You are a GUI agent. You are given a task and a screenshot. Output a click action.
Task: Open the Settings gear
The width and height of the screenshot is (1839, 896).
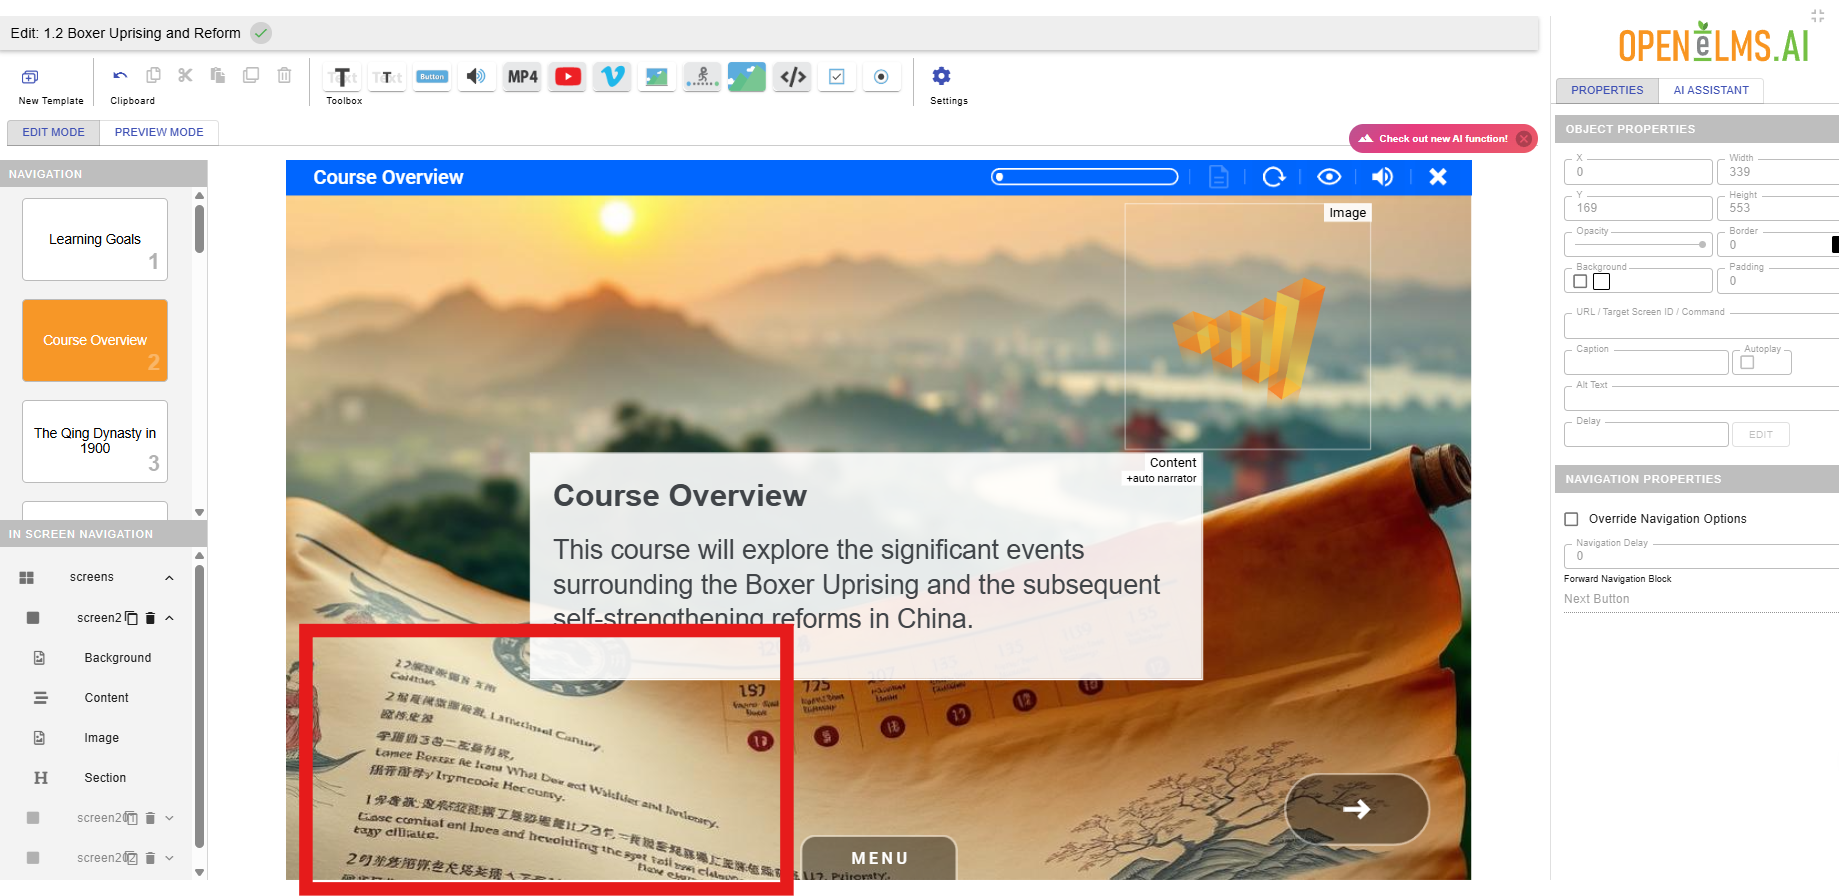tap(941, 76)
